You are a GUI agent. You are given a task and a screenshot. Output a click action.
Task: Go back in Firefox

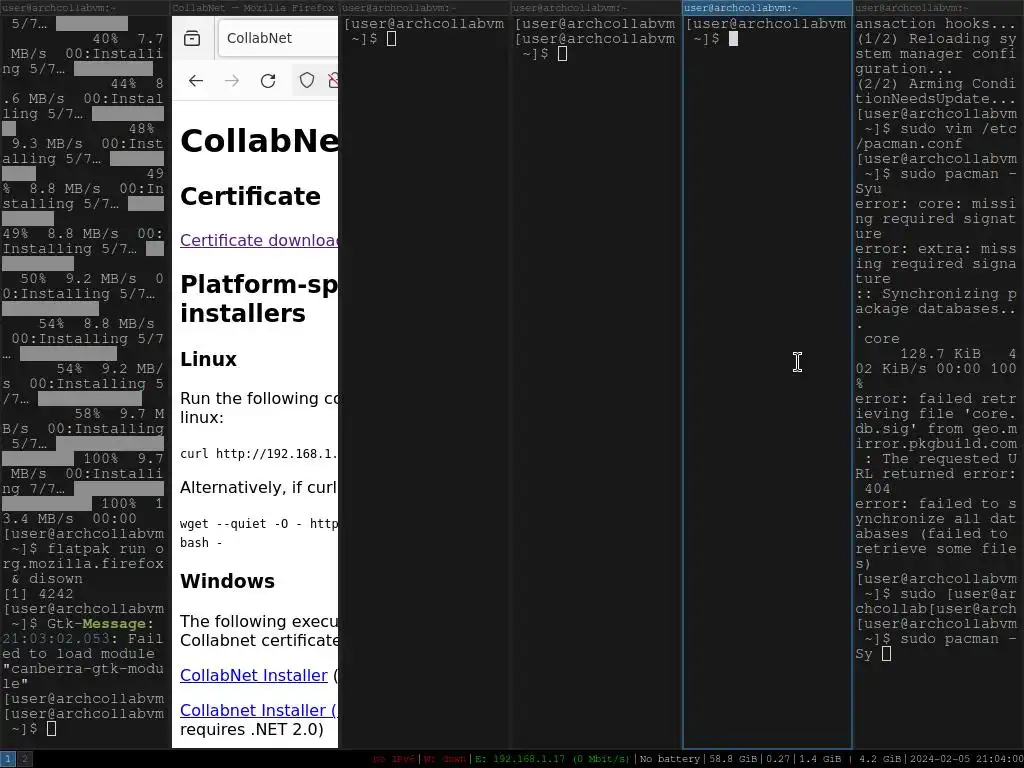click(x=196, y=80)
